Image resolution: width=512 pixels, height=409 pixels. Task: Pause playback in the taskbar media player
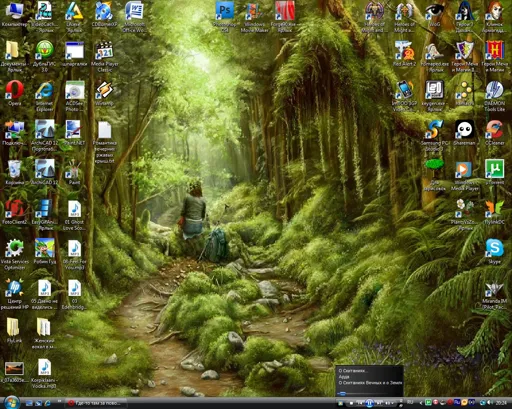point(370,403)
